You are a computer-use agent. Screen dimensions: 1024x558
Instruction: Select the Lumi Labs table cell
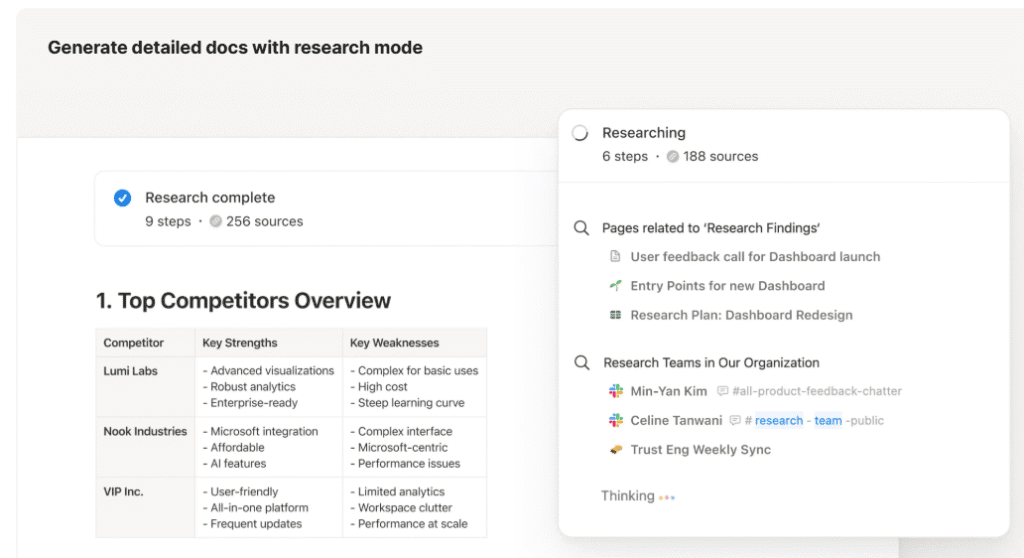tap(145, 387)
